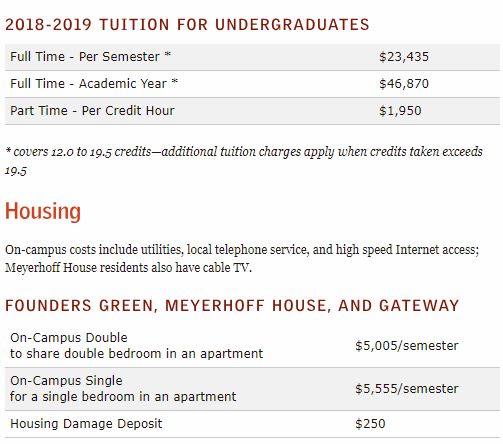Select the On-Campus Double label

pos(69,338)
